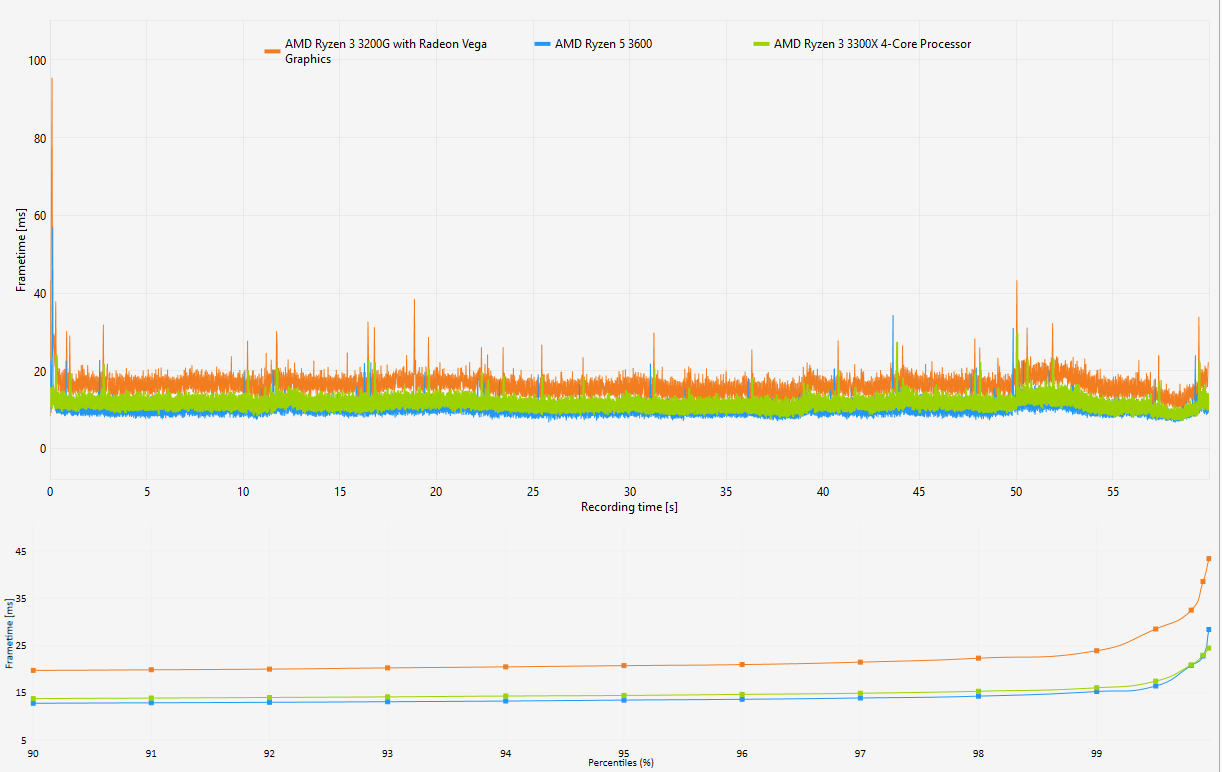Screen dimensions: 1222x772
Task: Click the 100 tick on the frametime axis
Action: coord(38,61)
